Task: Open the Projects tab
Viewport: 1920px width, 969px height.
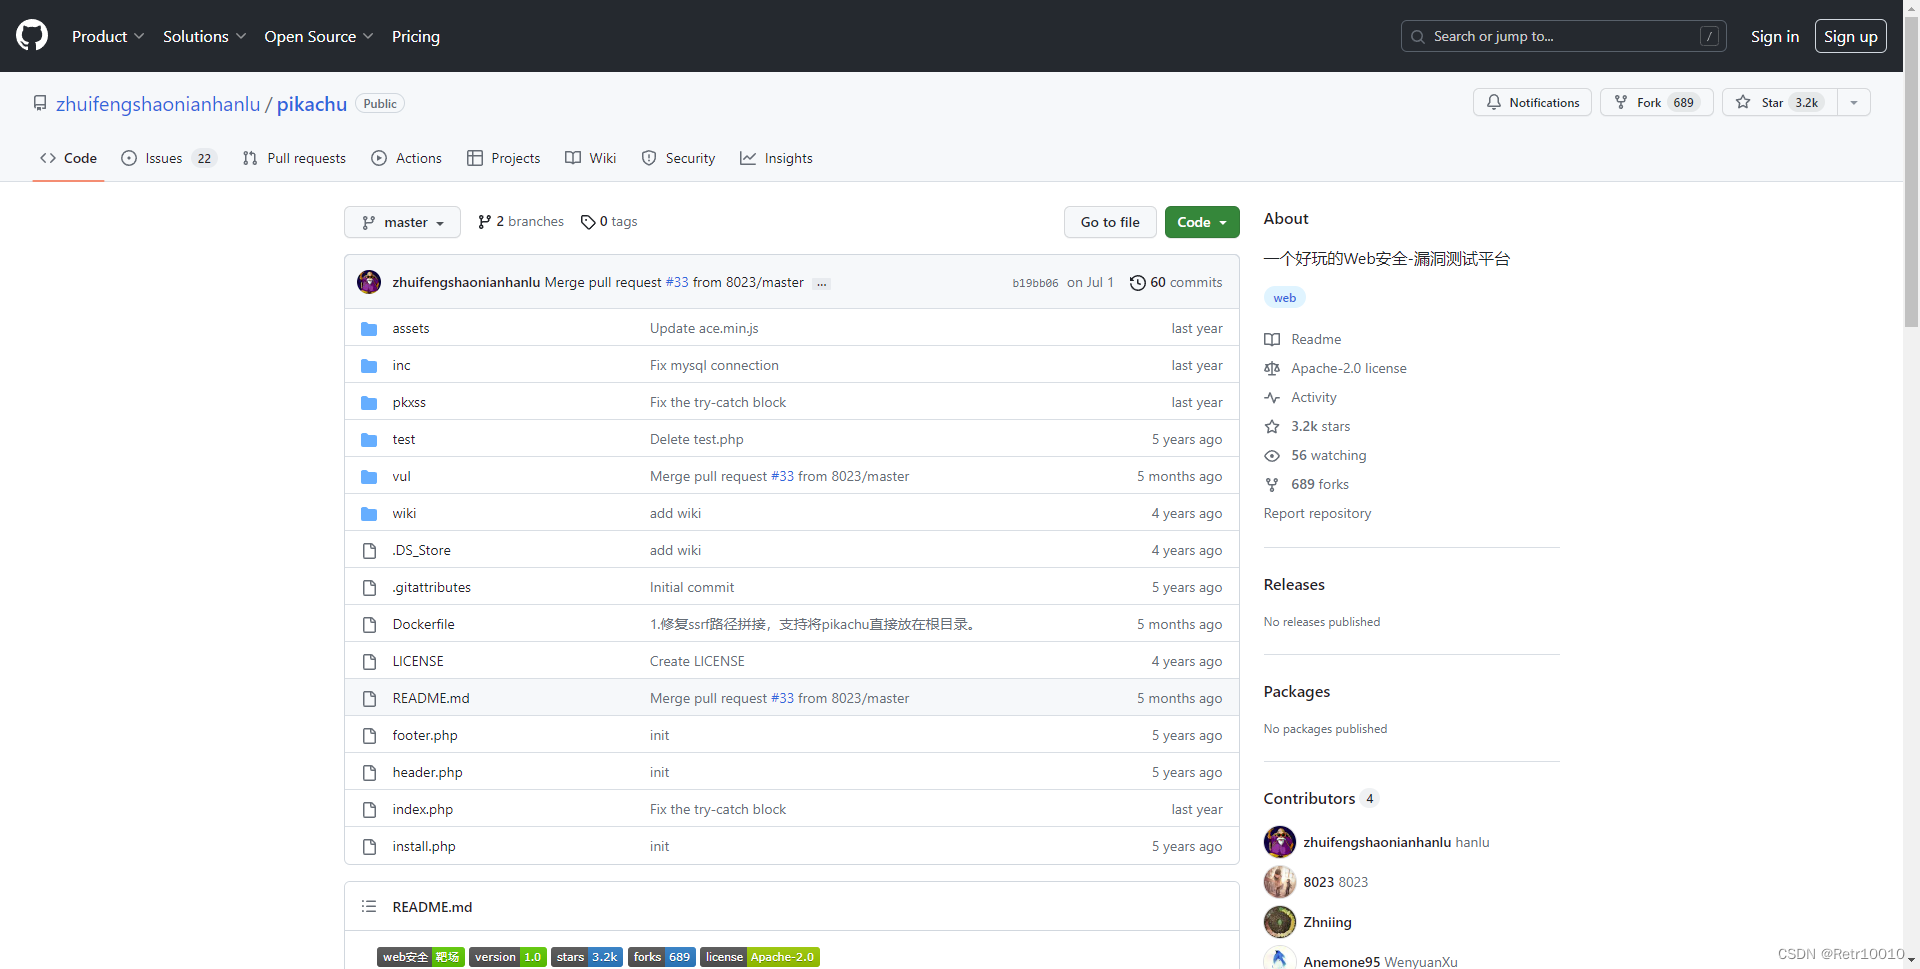Action: pyautogui.click(x=503, y=158)
